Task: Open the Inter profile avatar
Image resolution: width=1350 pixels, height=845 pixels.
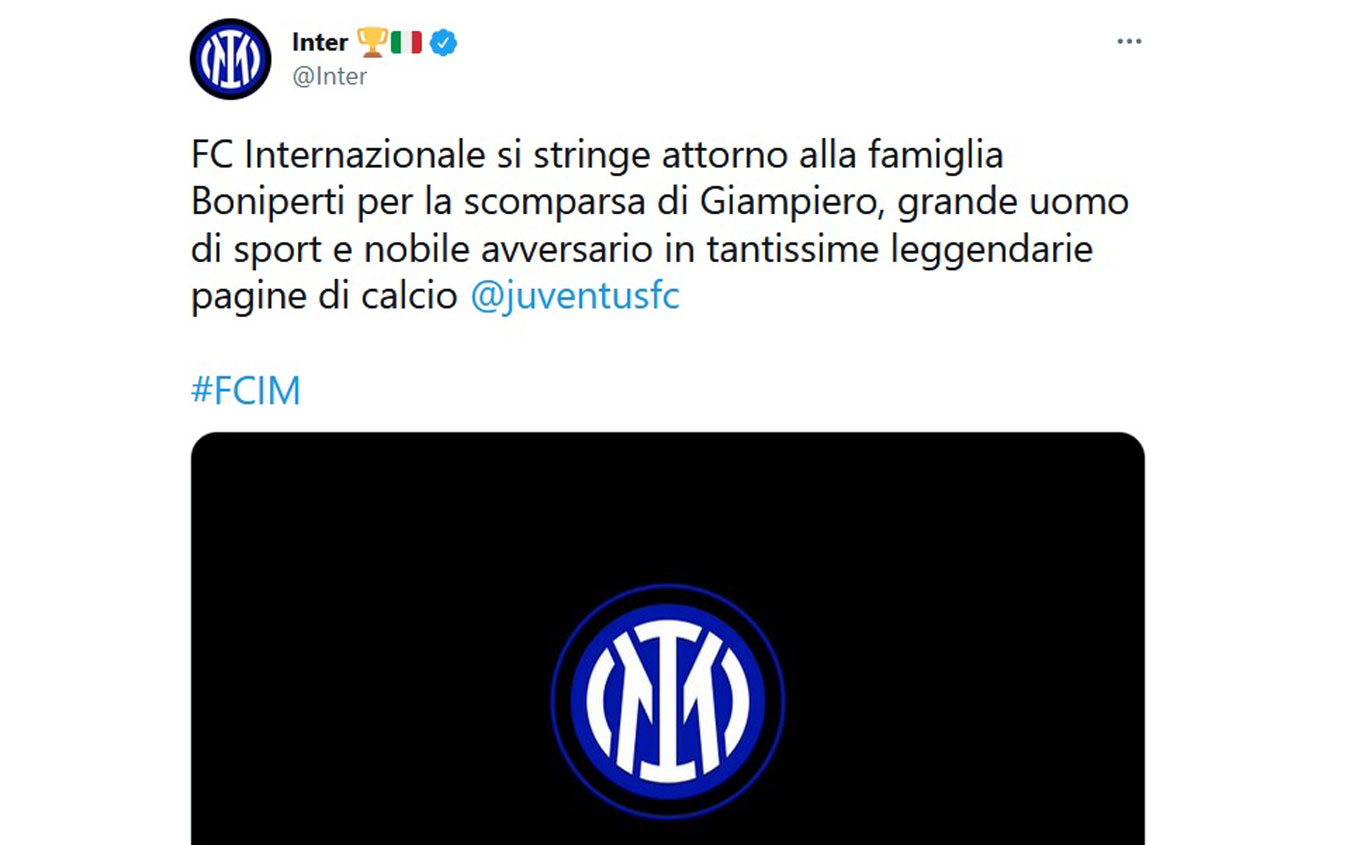Action: point(230,59)
